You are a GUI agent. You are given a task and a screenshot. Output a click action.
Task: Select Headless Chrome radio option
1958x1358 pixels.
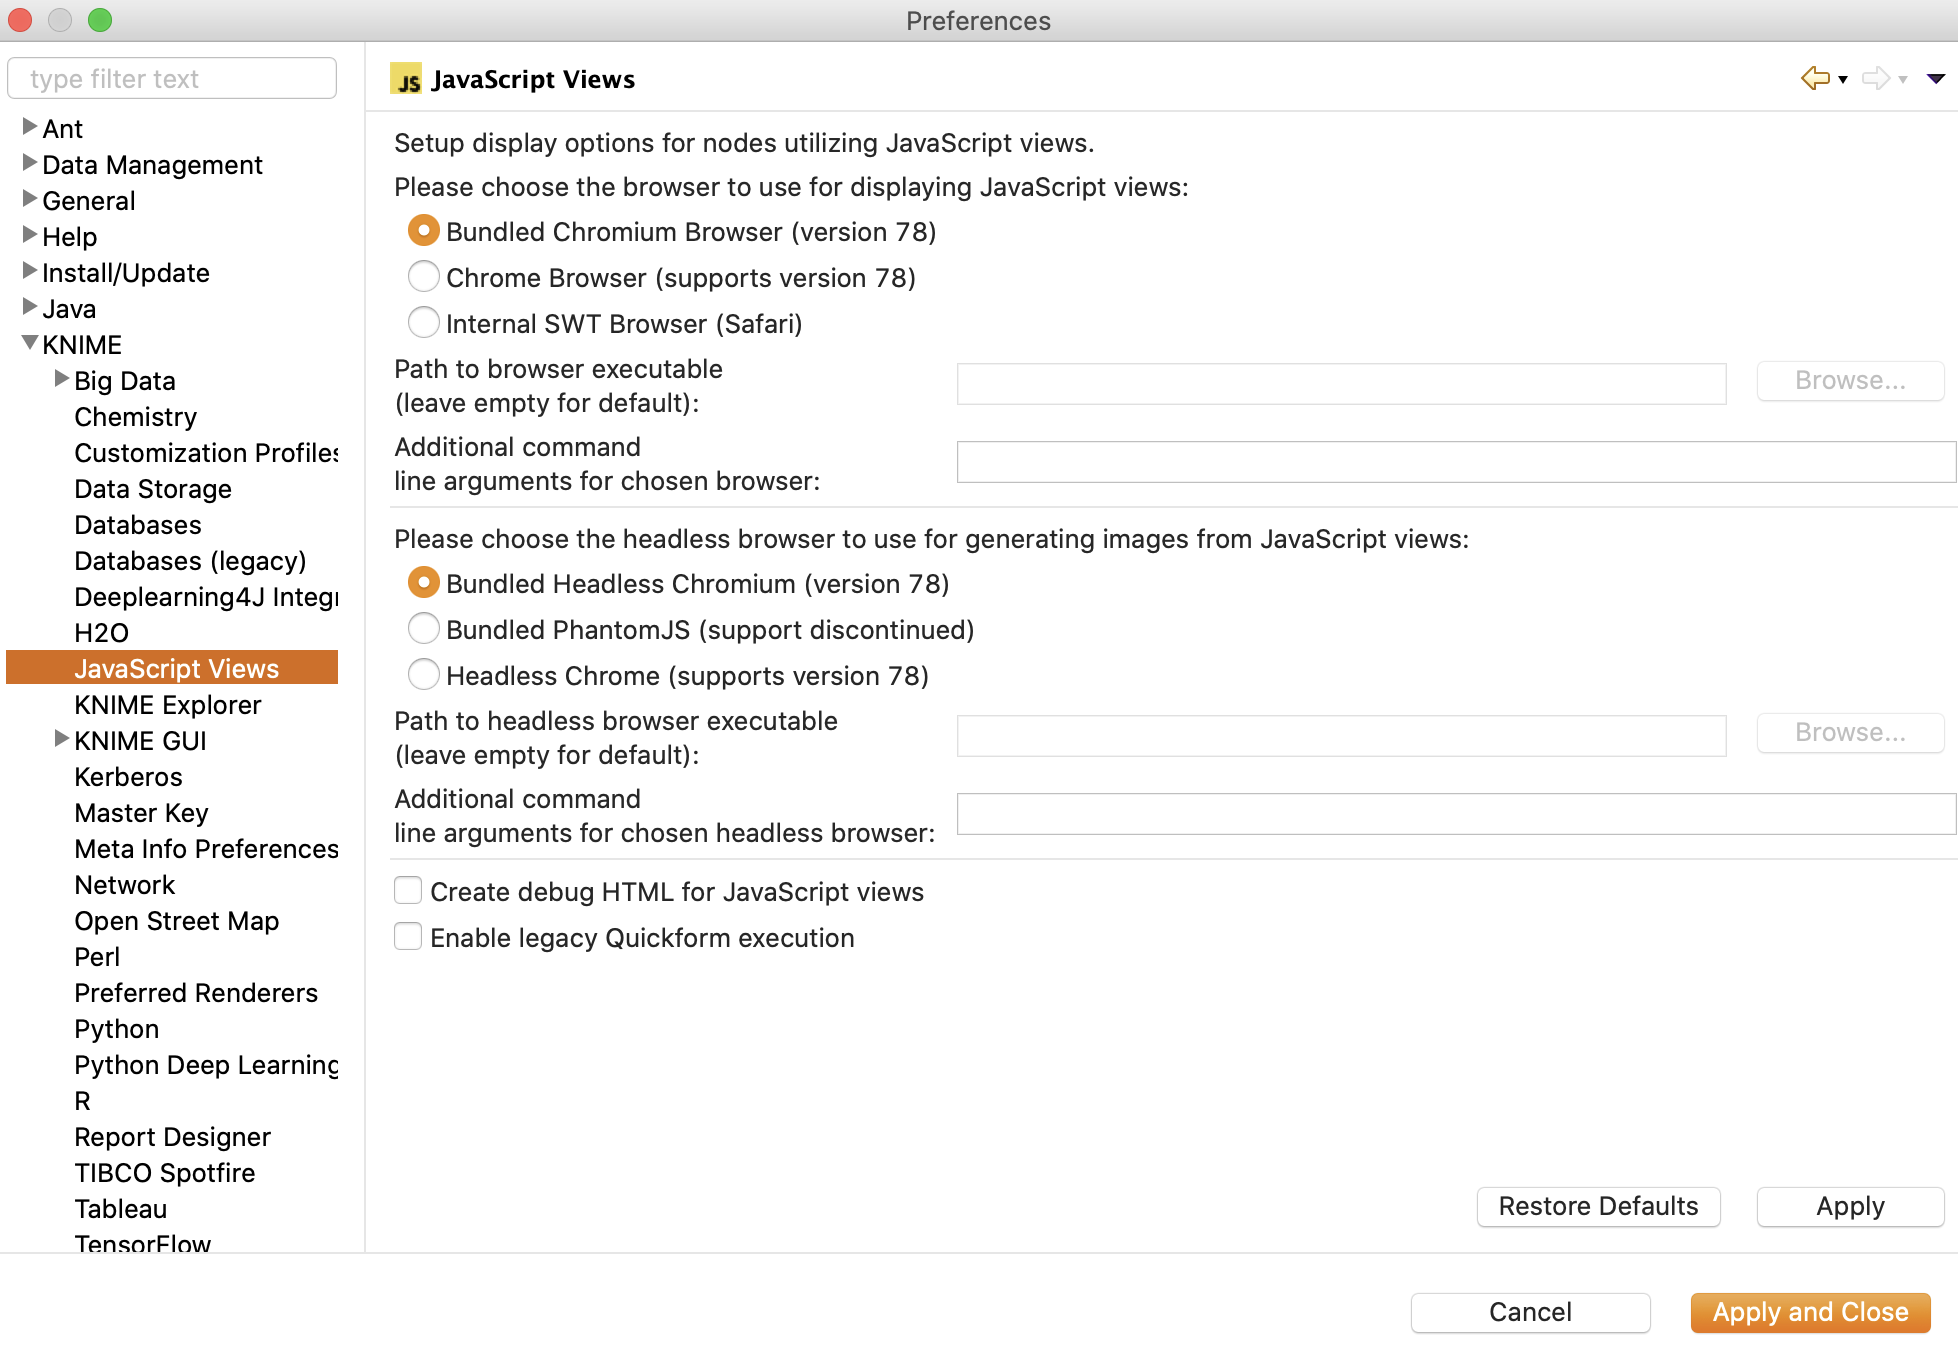coord(424,675)
